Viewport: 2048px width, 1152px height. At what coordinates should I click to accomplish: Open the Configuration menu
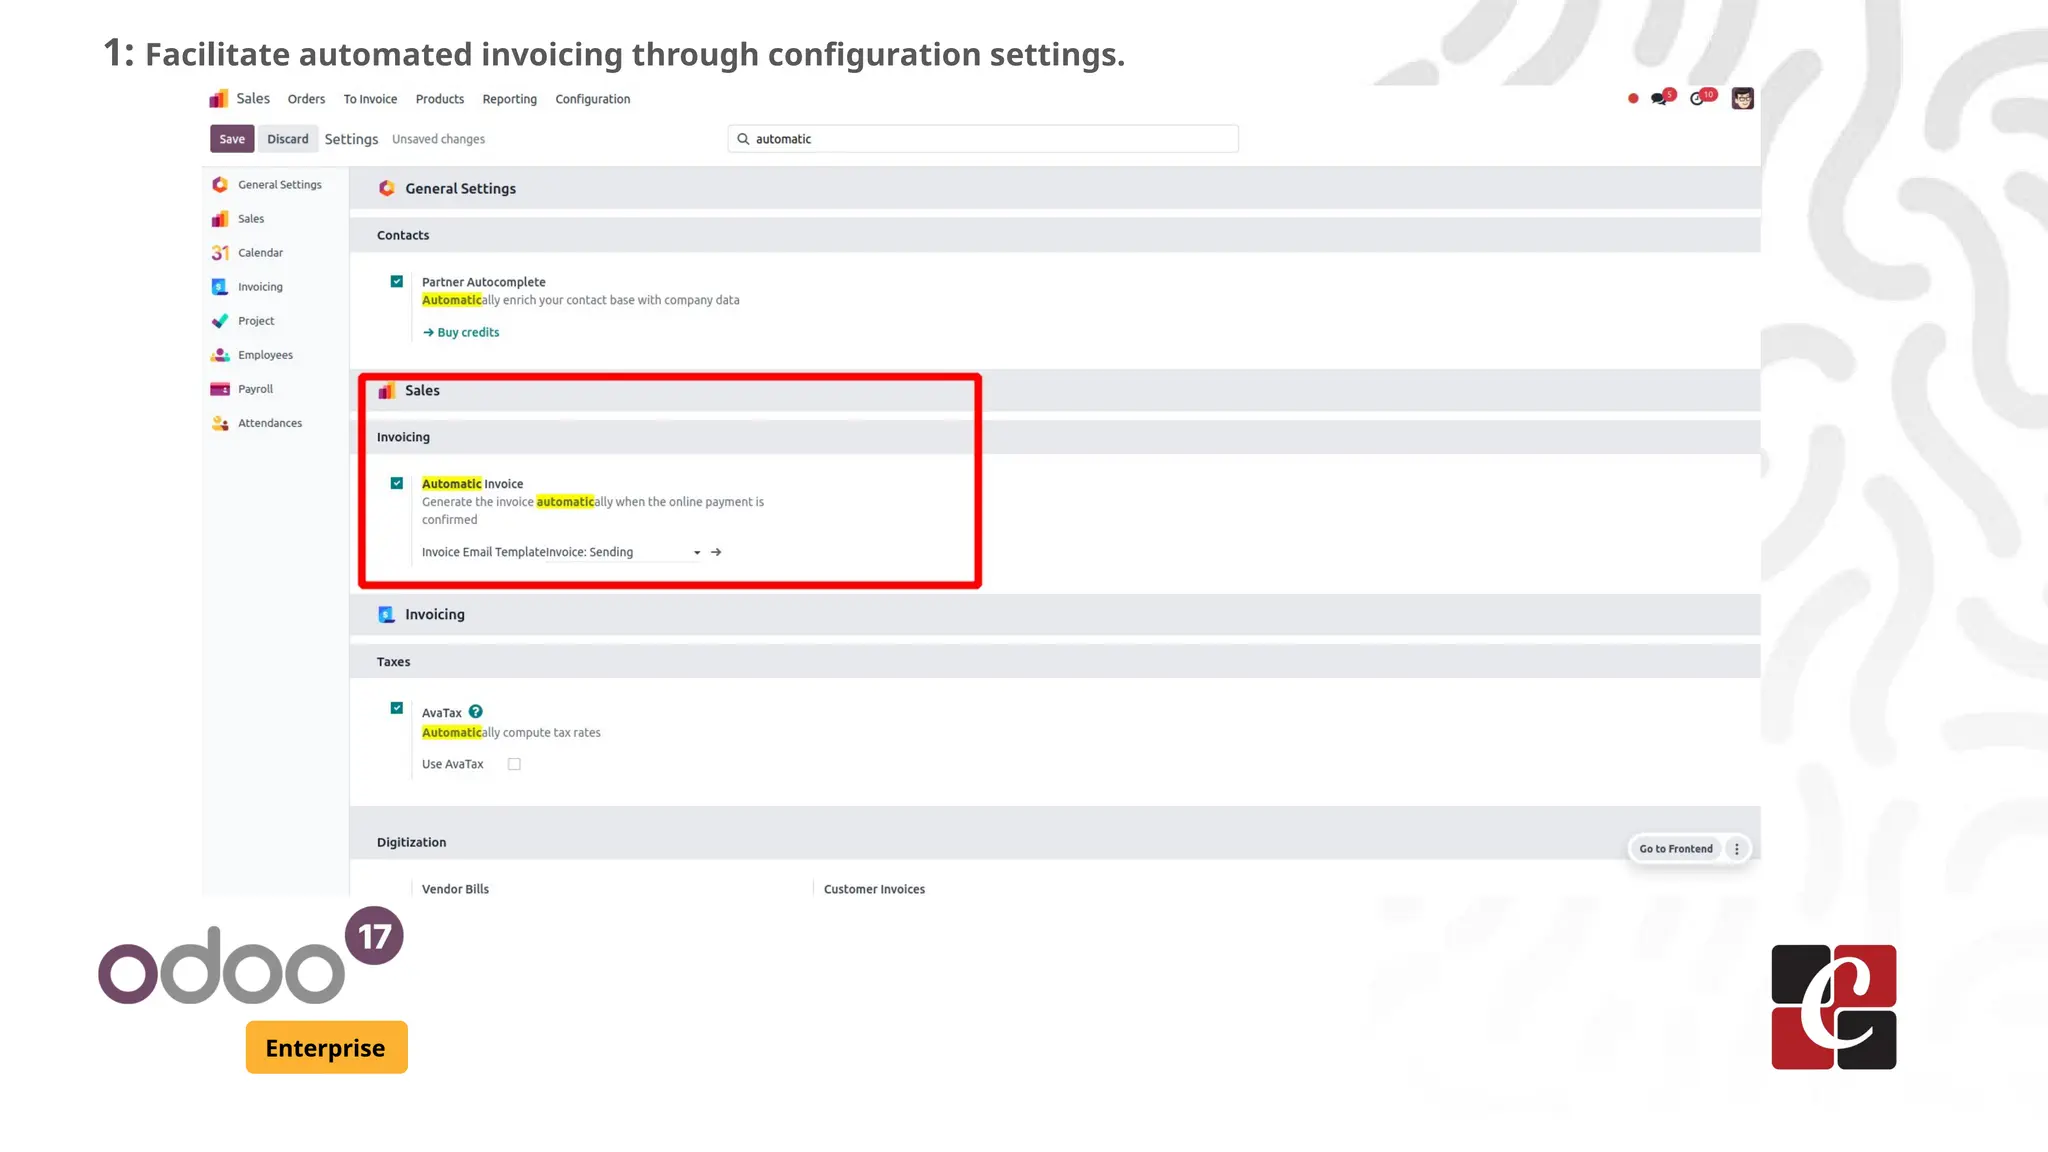tap(592, 99)
